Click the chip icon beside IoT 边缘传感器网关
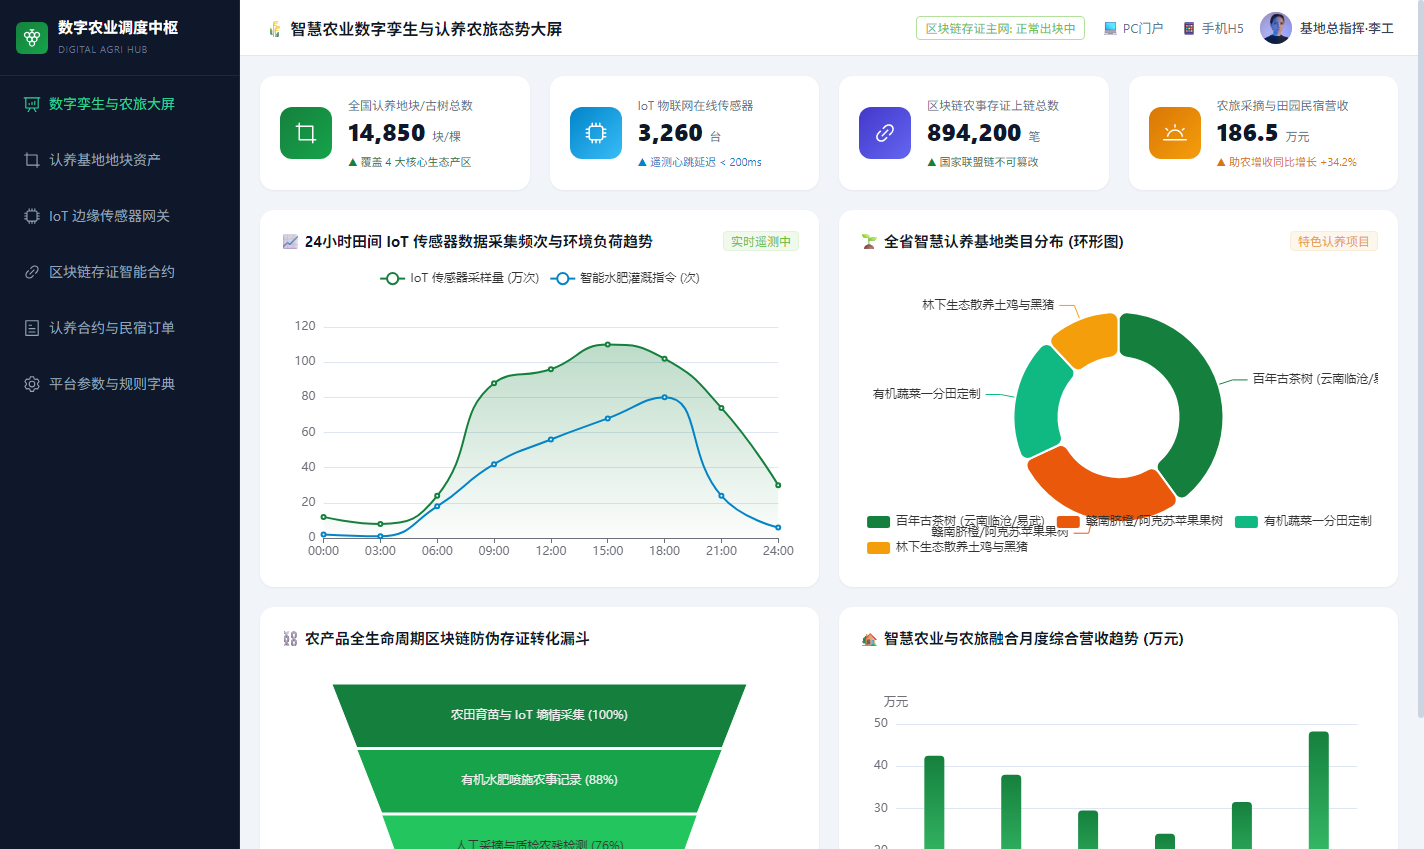 32,216
